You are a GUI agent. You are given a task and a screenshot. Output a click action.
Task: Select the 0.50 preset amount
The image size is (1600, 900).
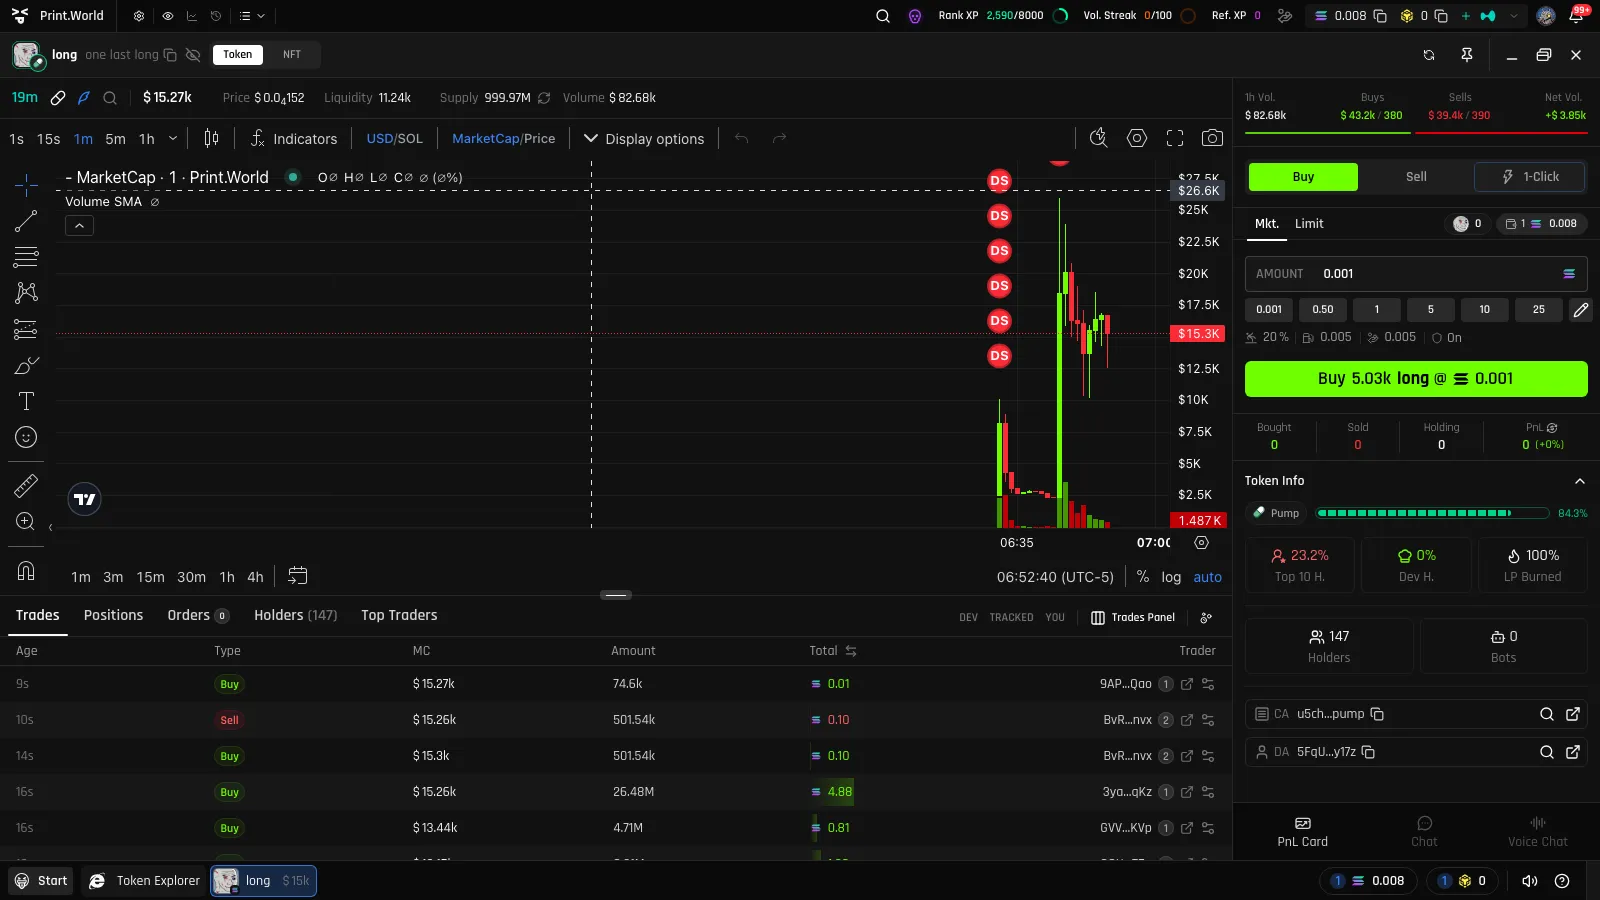[x=1323, y=310]
